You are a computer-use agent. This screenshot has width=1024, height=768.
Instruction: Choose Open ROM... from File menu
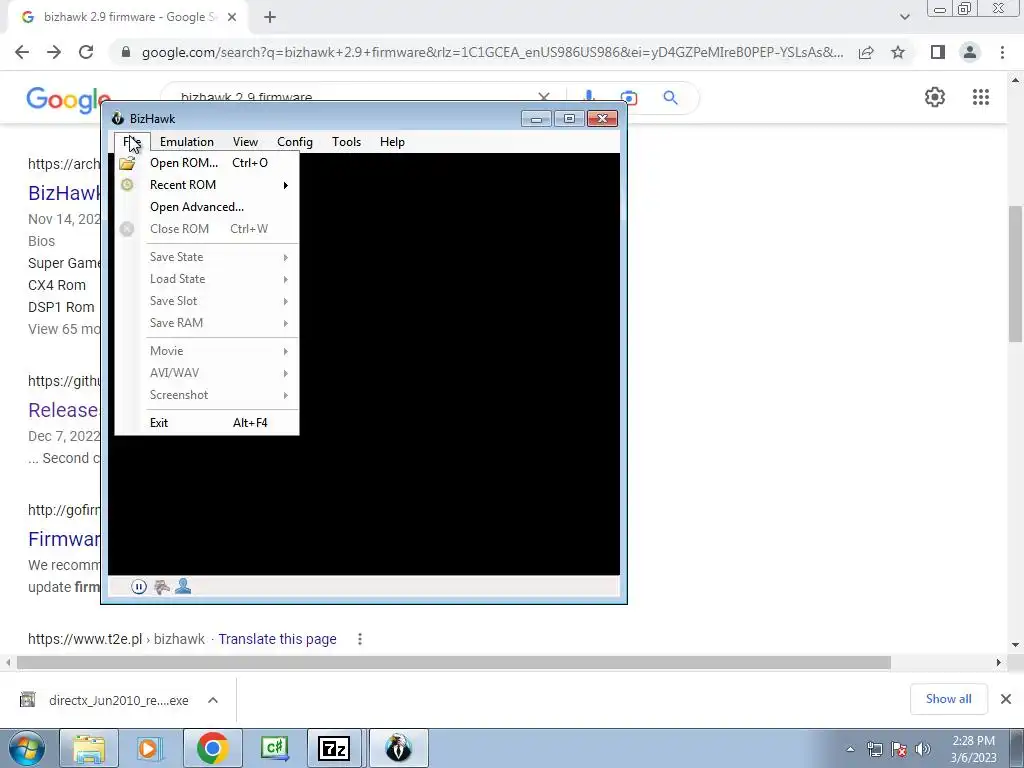point(207,163)
